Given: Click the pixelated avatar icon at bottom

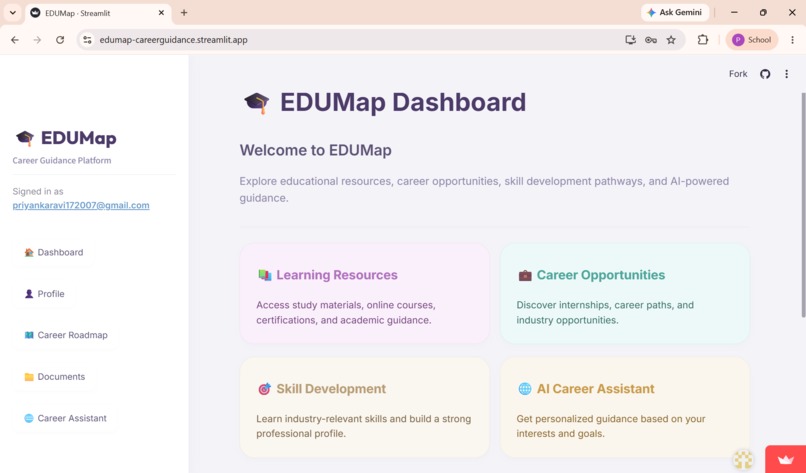Looking at the screenshot, I should click(x=743, y=459).
